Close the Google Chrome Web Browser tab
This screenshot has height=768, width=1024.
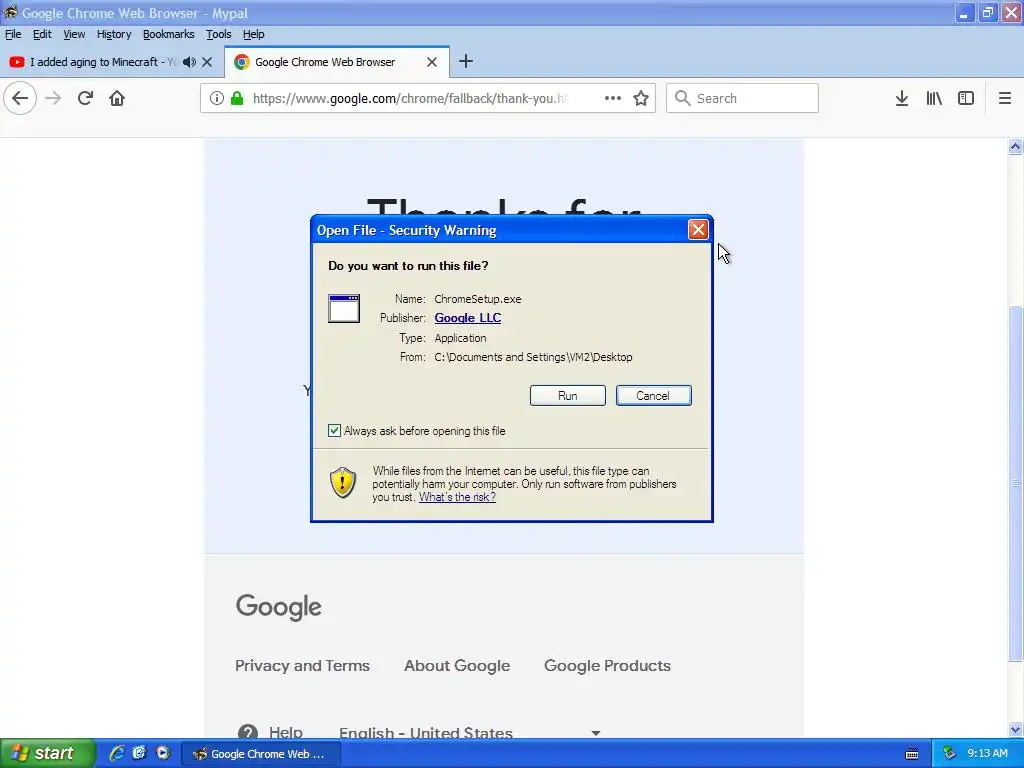point(432,62)
